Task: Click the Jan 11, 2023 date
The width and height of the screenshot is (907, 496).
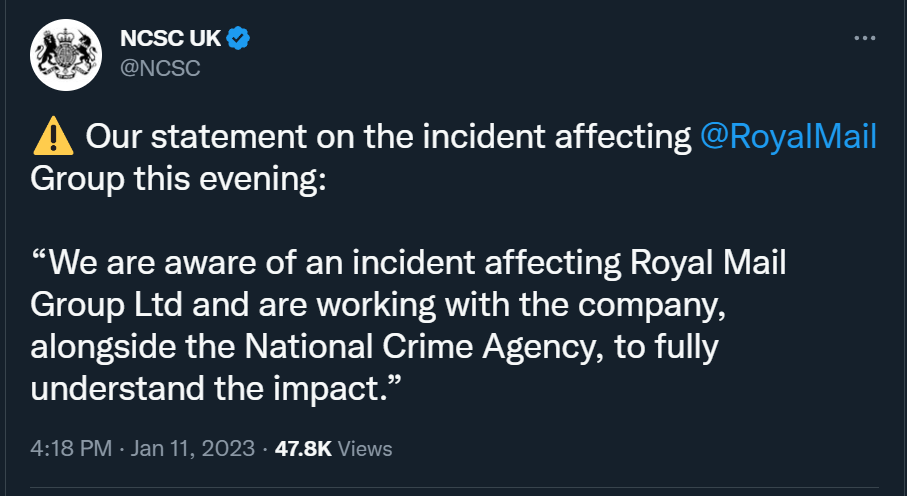Action: 193,449
